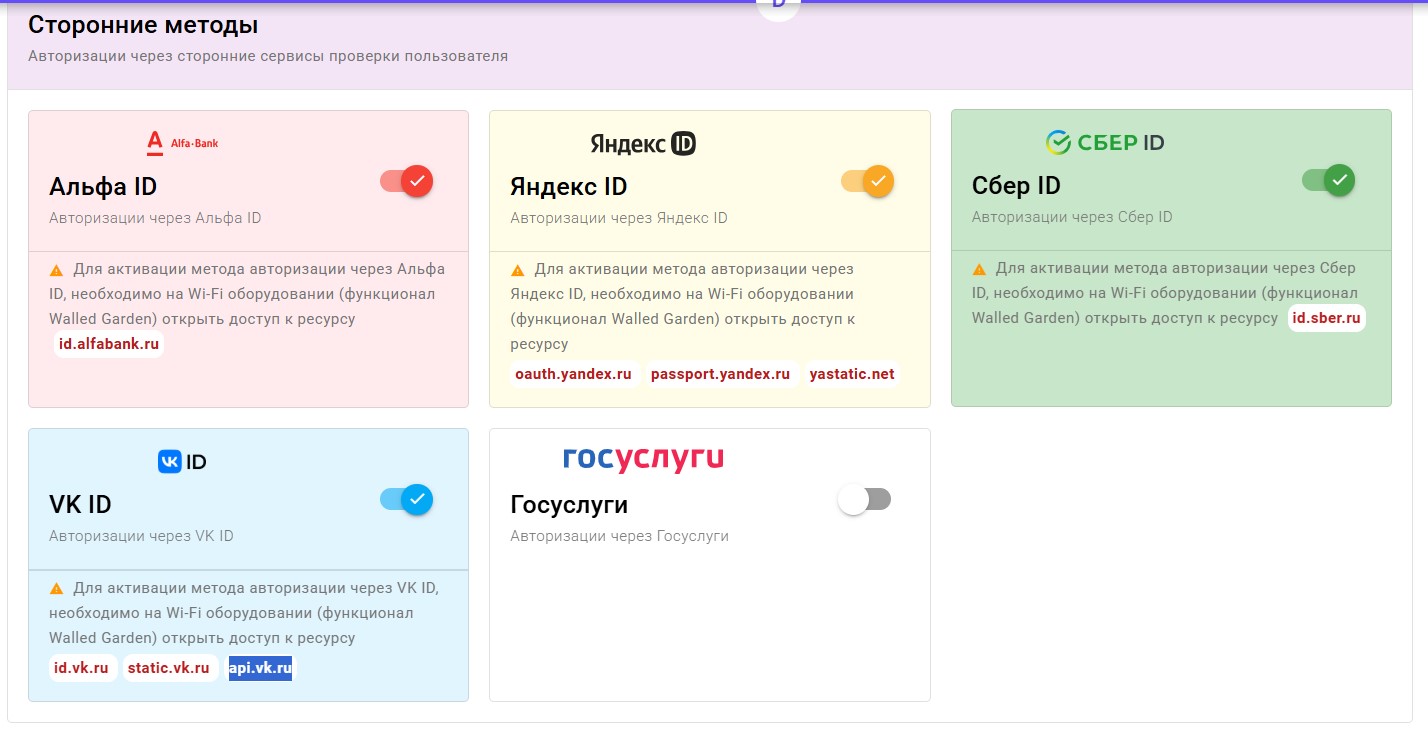Click the Alfa-Bank logo
Image resolution: width=1428 pixels, height=743 pixels.
click(182, 144)
